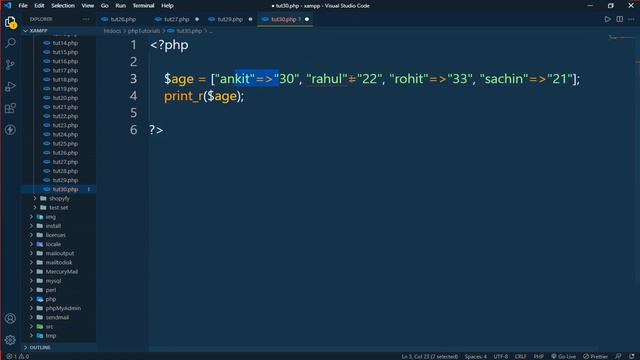Open the Edit menu
The width and height of the screenshot is (640, 360).
click(x=39, y=6)
